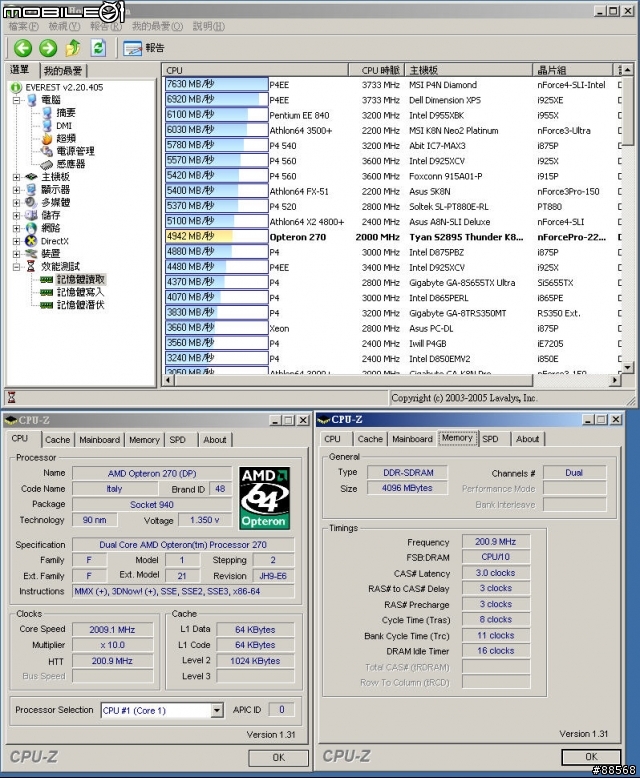This screenshot has height=778, width=640.
Task: Expand the 顯示器 tree node
Action: pyautogui.click(x=16, y=190)
